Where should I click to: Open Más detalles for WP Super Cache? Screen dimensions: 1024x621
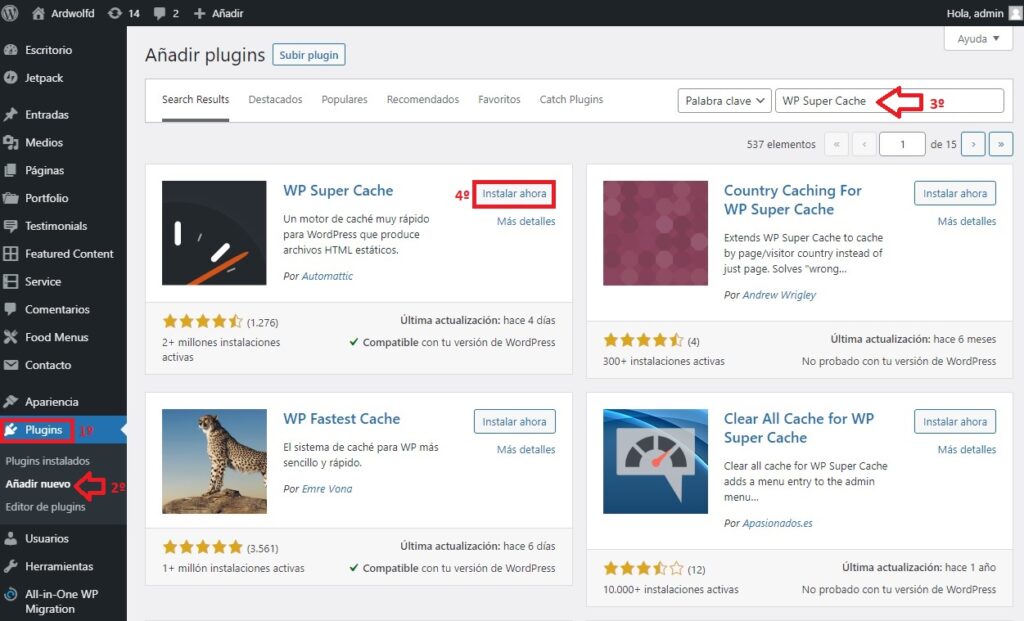(526, 221)
